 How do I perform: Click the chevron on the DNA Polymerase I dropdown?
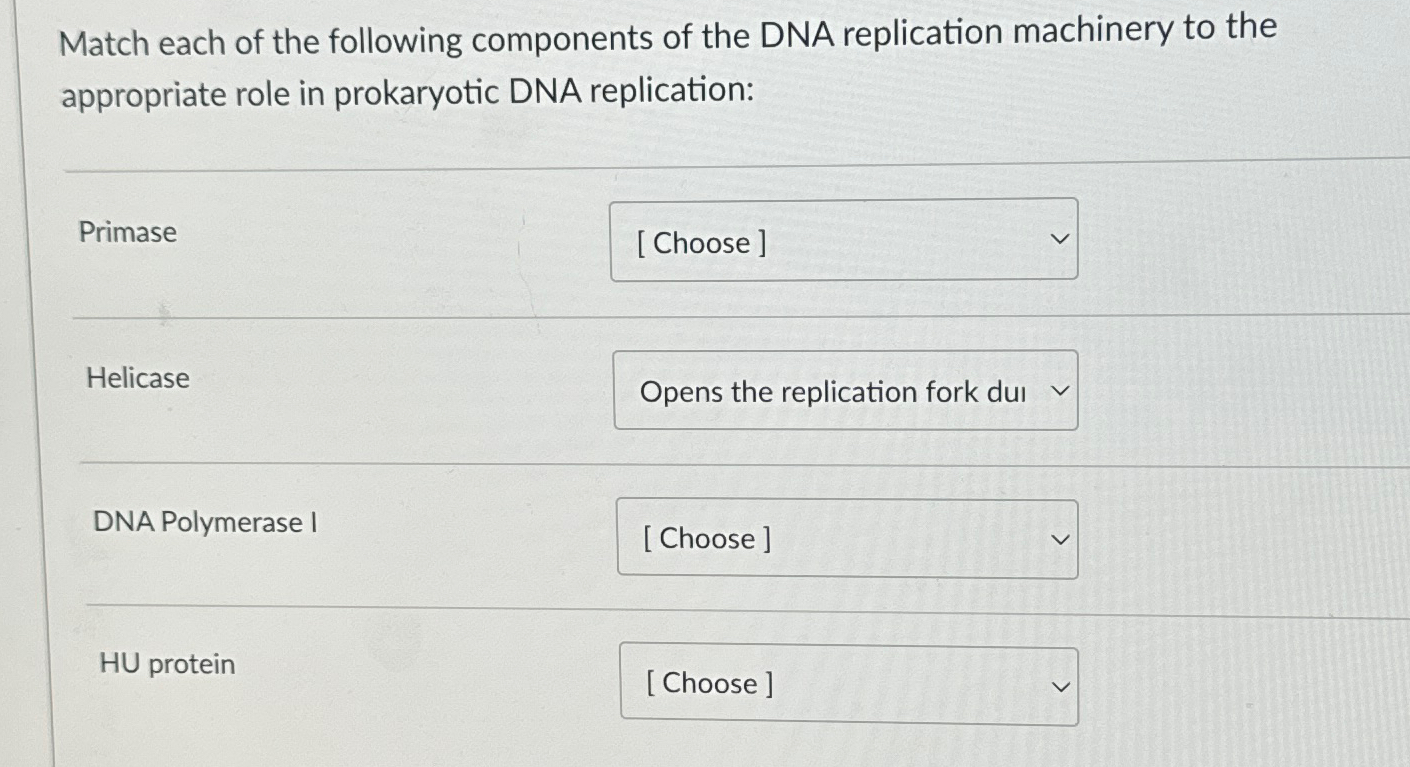pyautogui.click(x=1061, y=538)
